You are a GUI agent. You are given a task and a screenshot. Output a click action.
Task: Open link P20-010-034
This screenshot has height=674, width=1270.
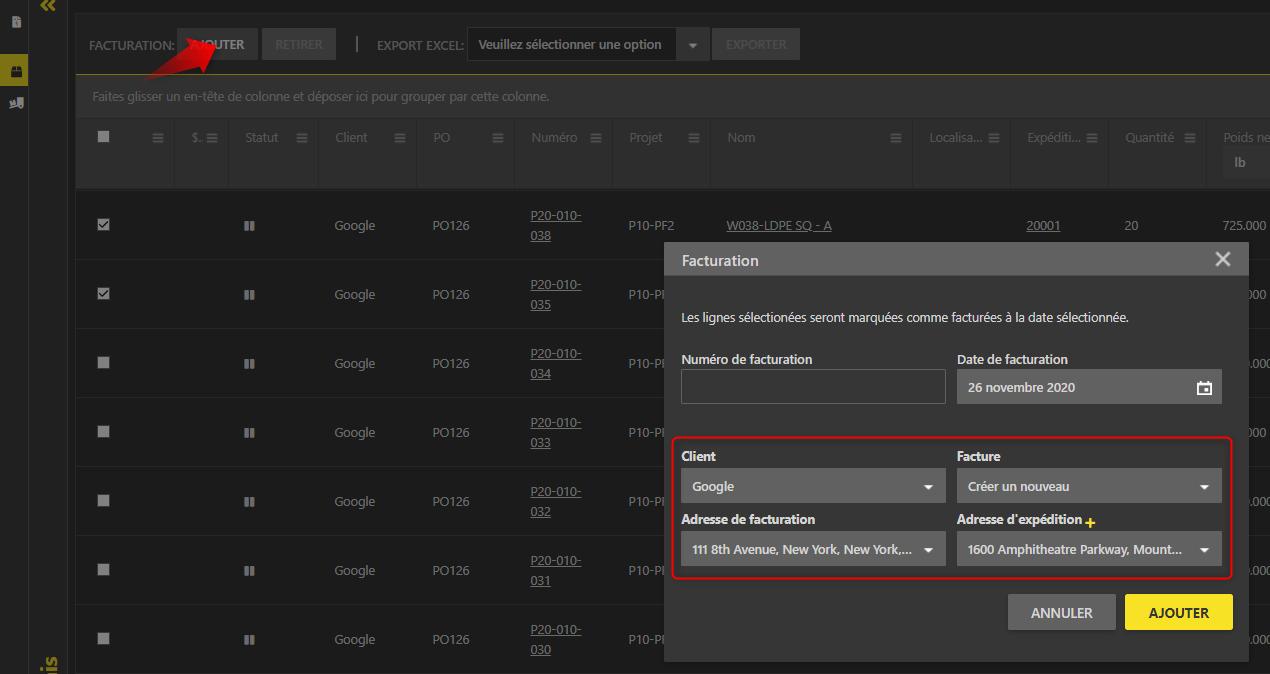point(556,364)
